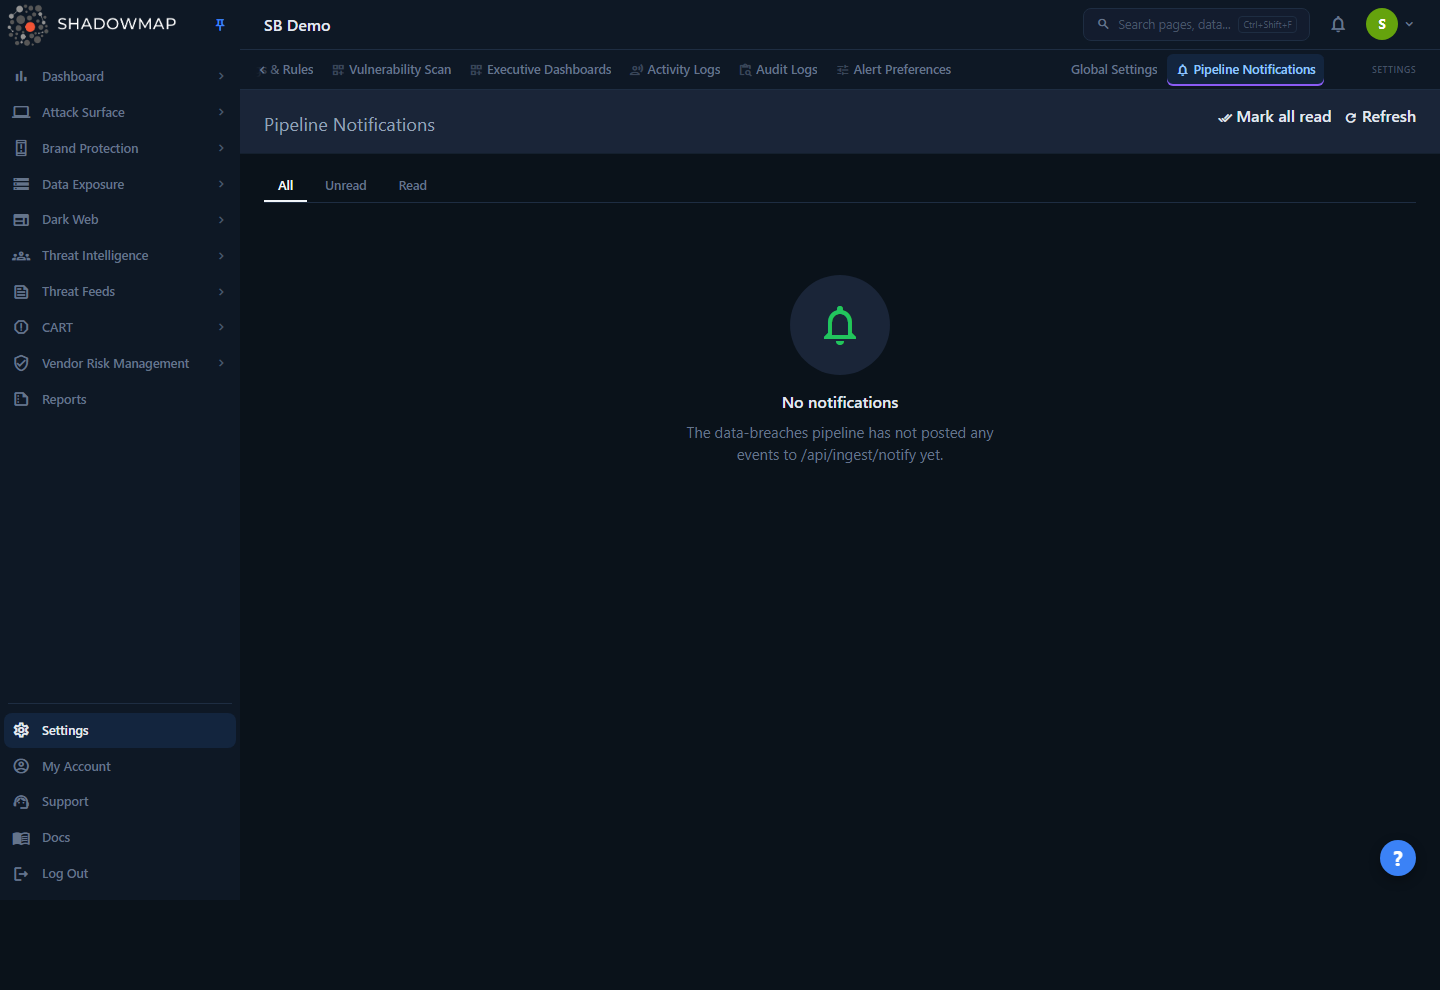
Task: Expand the Dark Web chevron
Action: click(221, 220)
